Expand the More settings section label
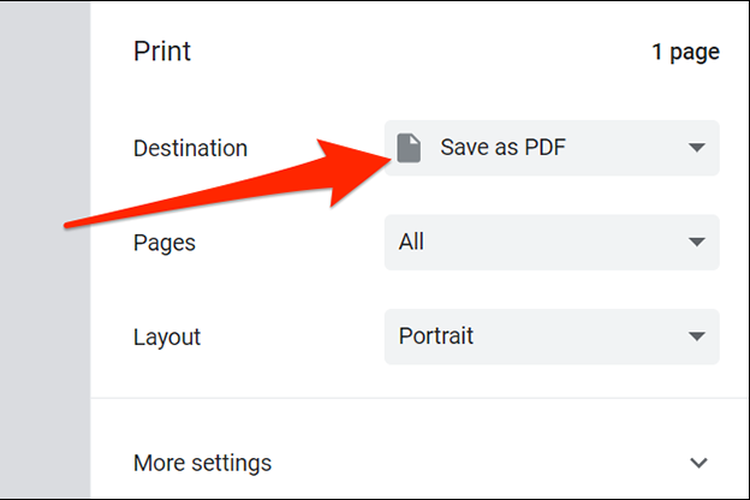The height and width of the screenshot is (500, 750). coord(202,463)
